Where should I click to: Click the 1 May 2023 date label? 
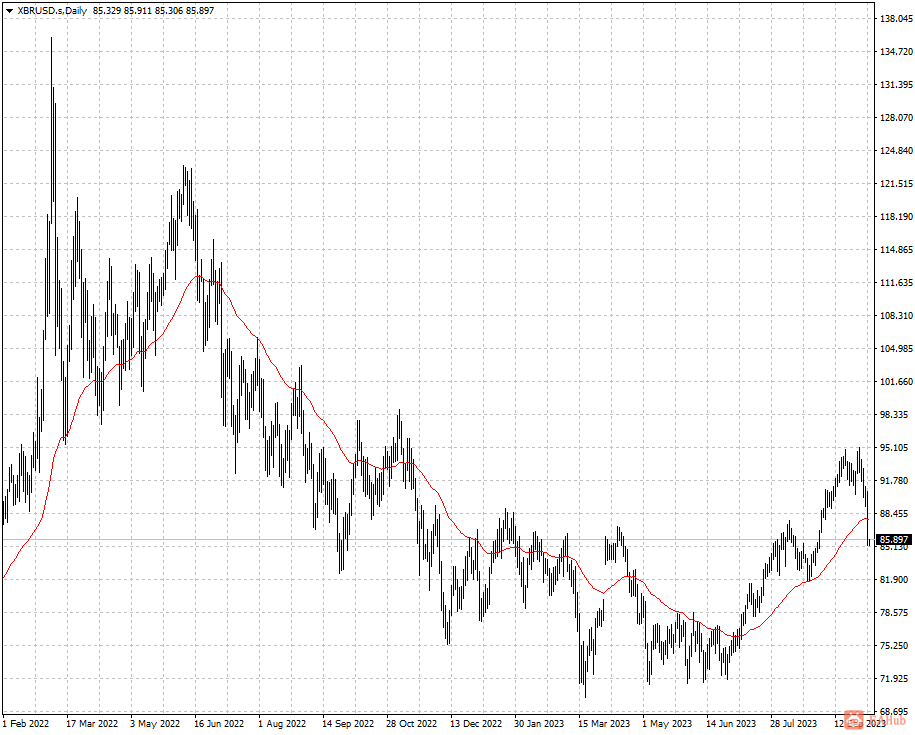(667, 723)
